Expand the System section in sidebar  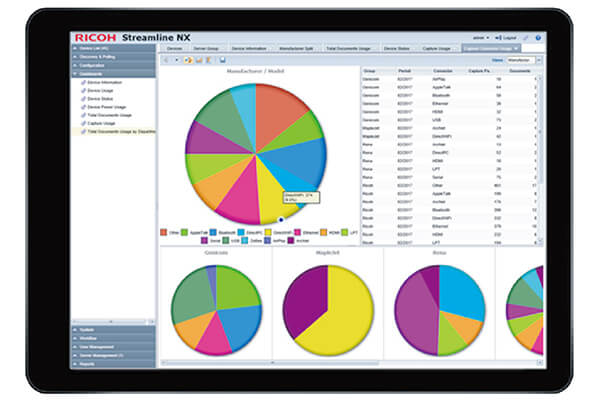click(114, 330)
